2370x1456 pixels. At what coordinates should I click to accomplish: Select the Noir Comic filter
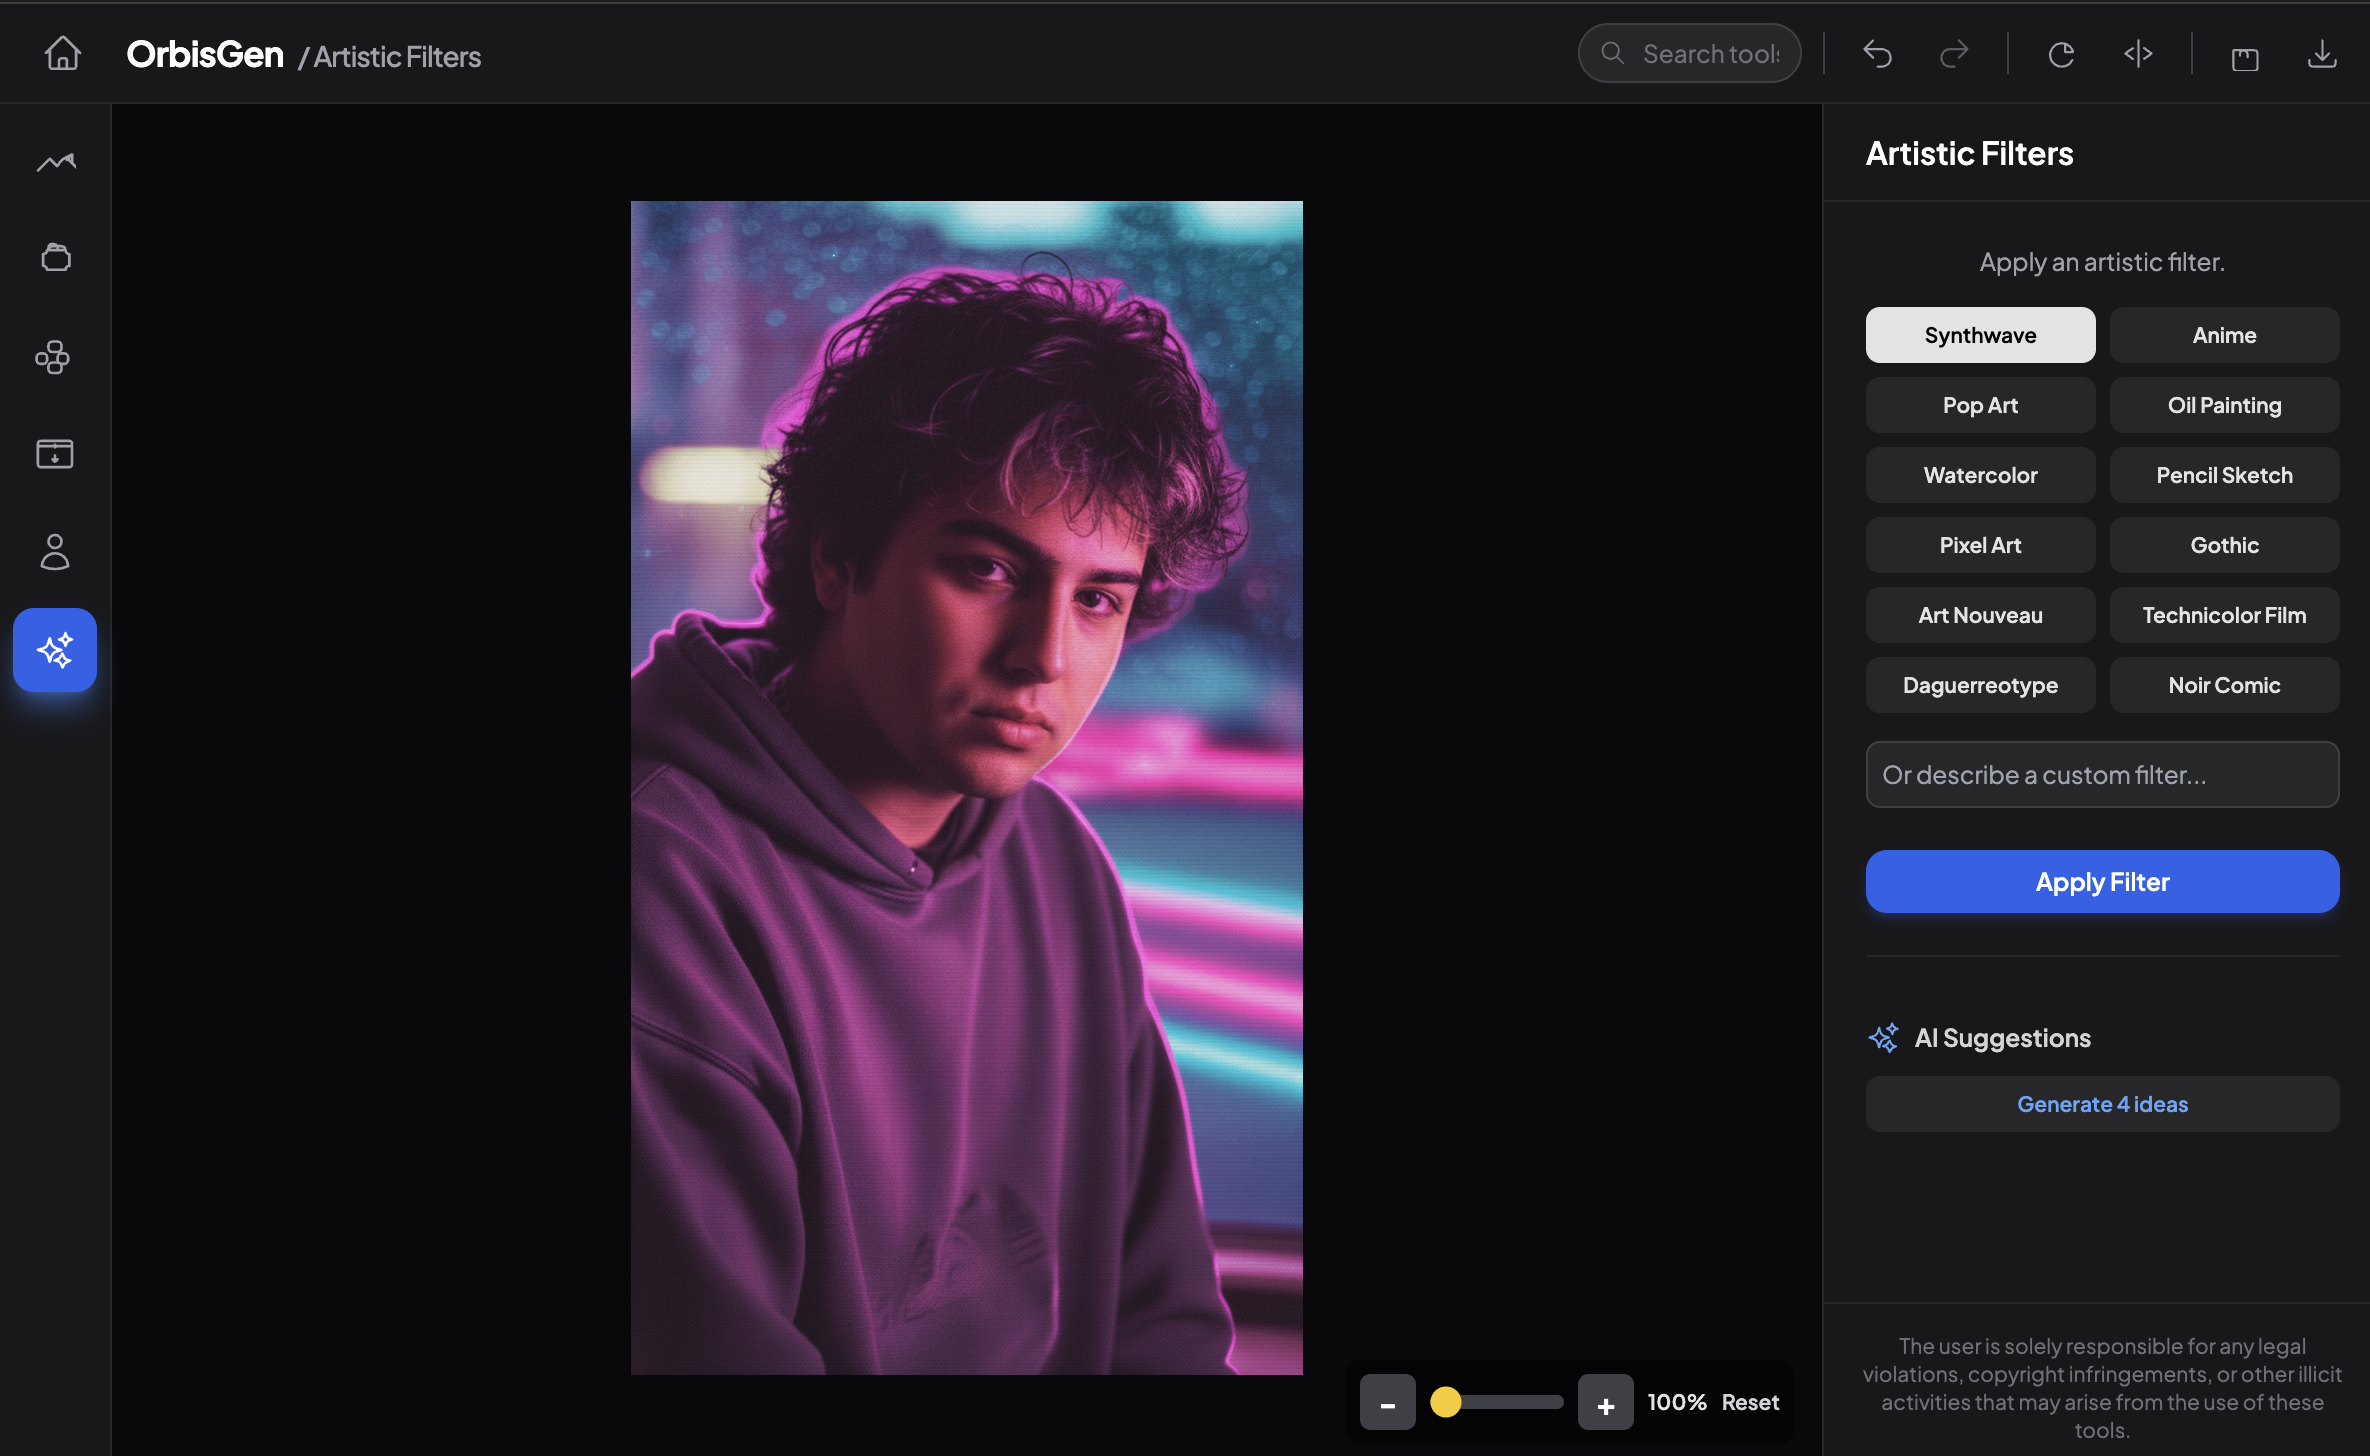(x=2224, y=685)
